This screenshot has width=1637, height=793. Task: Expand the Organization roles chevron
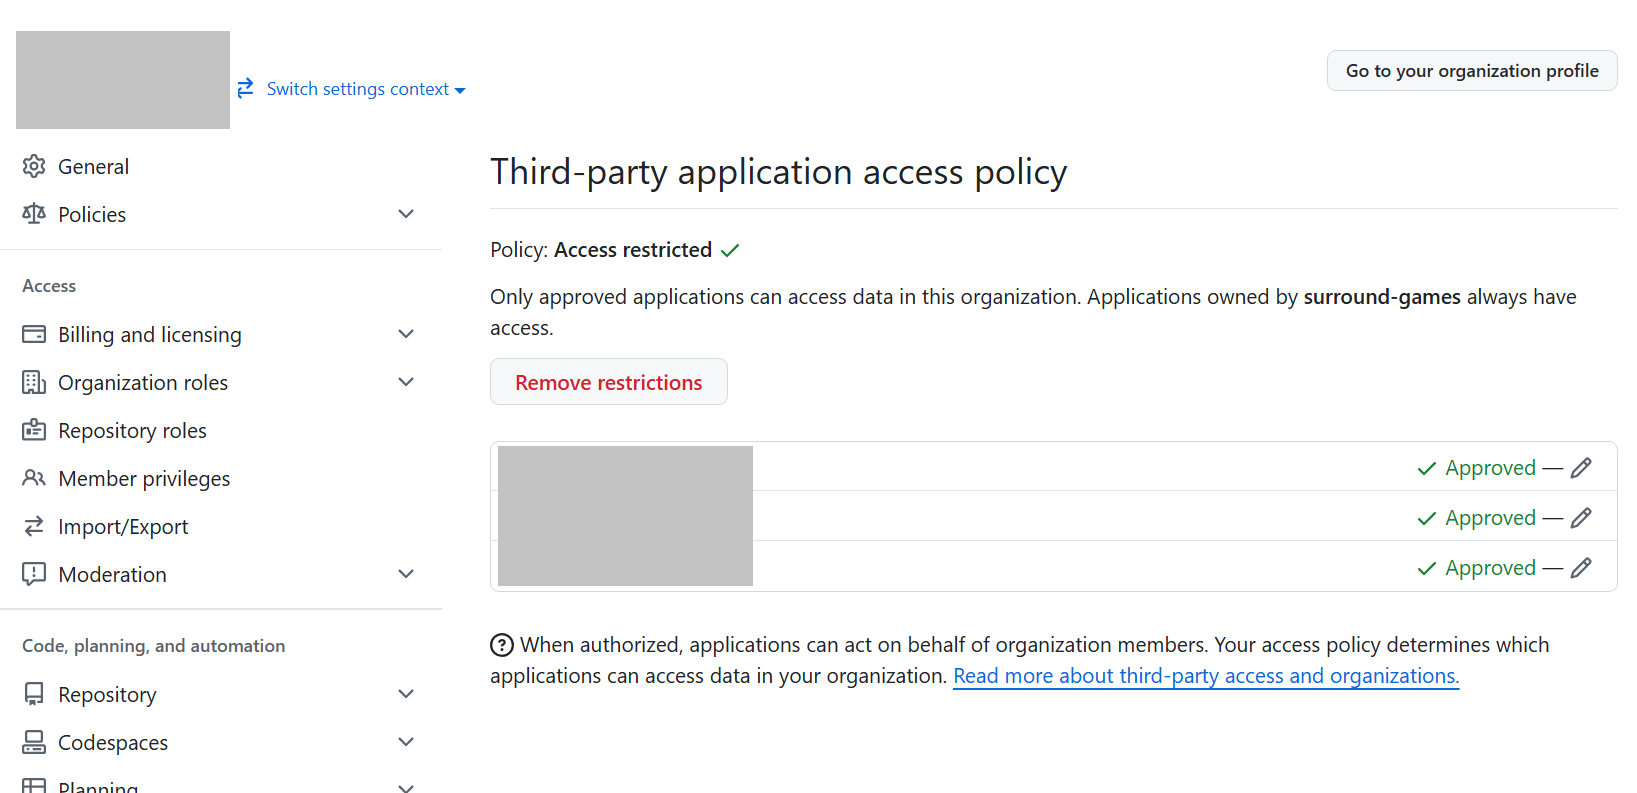point(406,382)
